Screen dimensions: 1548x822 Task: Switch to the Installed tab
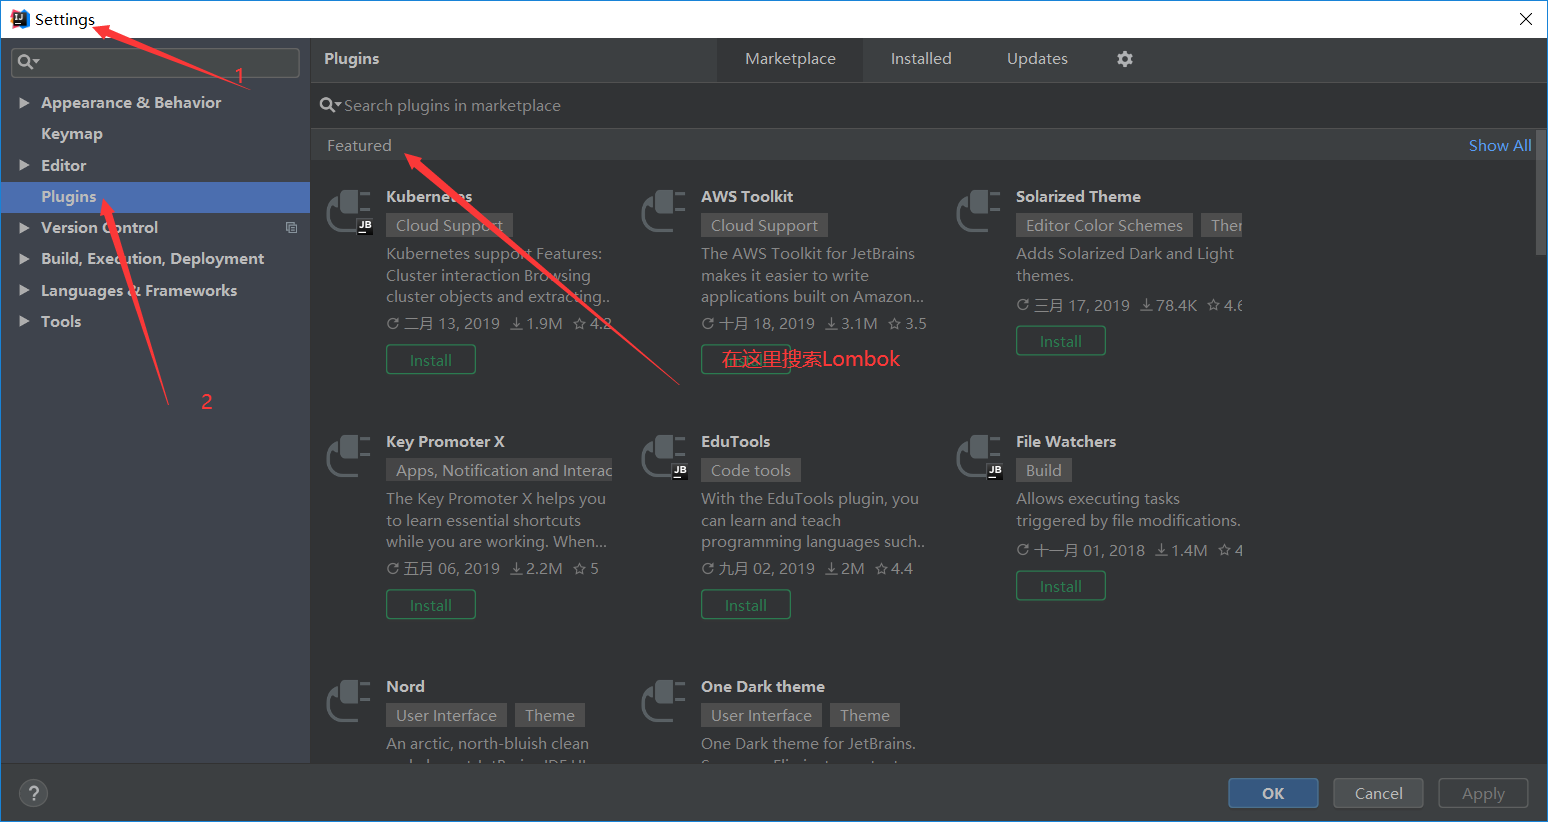click(921, 59)
